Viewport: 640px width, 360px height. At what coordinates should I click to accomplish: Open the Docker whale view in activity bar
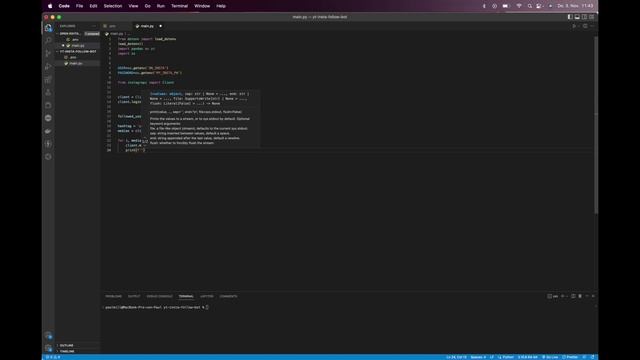[x=48, y=131]
